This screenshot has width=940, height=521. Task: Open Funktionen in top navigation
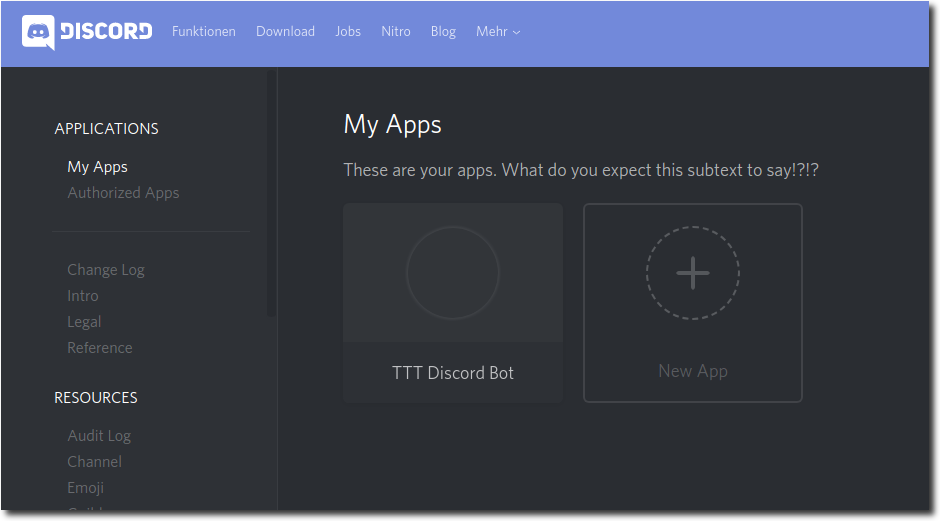tap(204, 32)
